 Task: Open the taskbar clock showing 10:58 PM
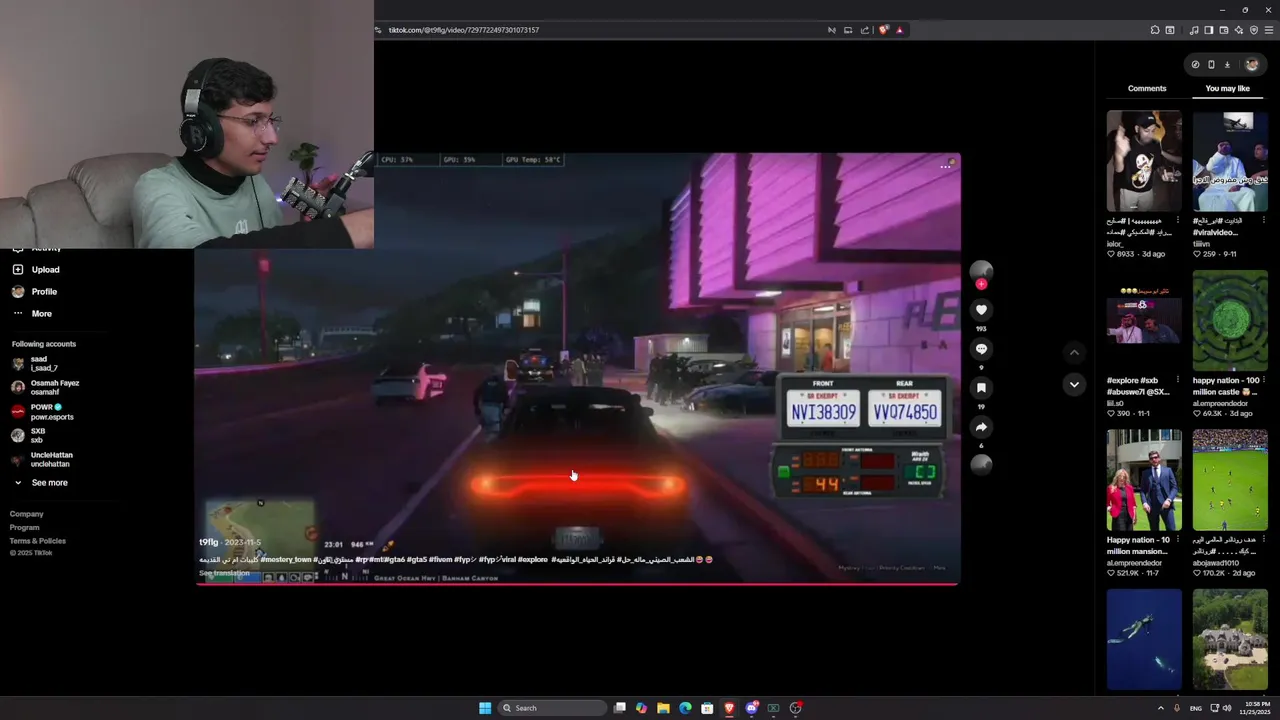pyautogui.click(x=1256, y=708)
